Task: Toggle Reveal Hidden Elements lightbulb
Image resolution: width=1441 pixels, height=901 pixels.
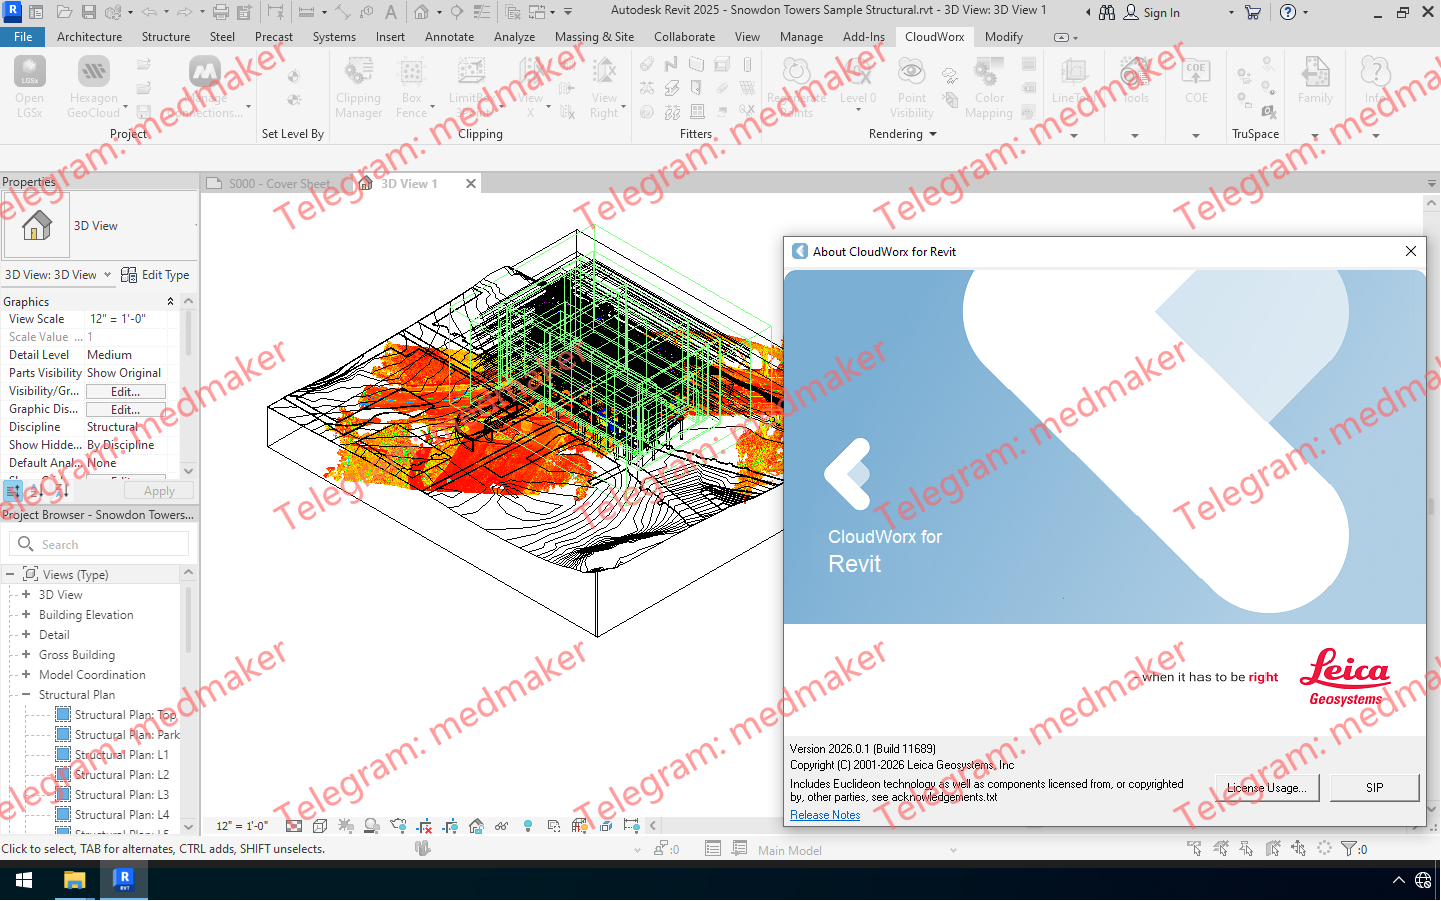Action: pyautogui.click(x=528, y=826)
